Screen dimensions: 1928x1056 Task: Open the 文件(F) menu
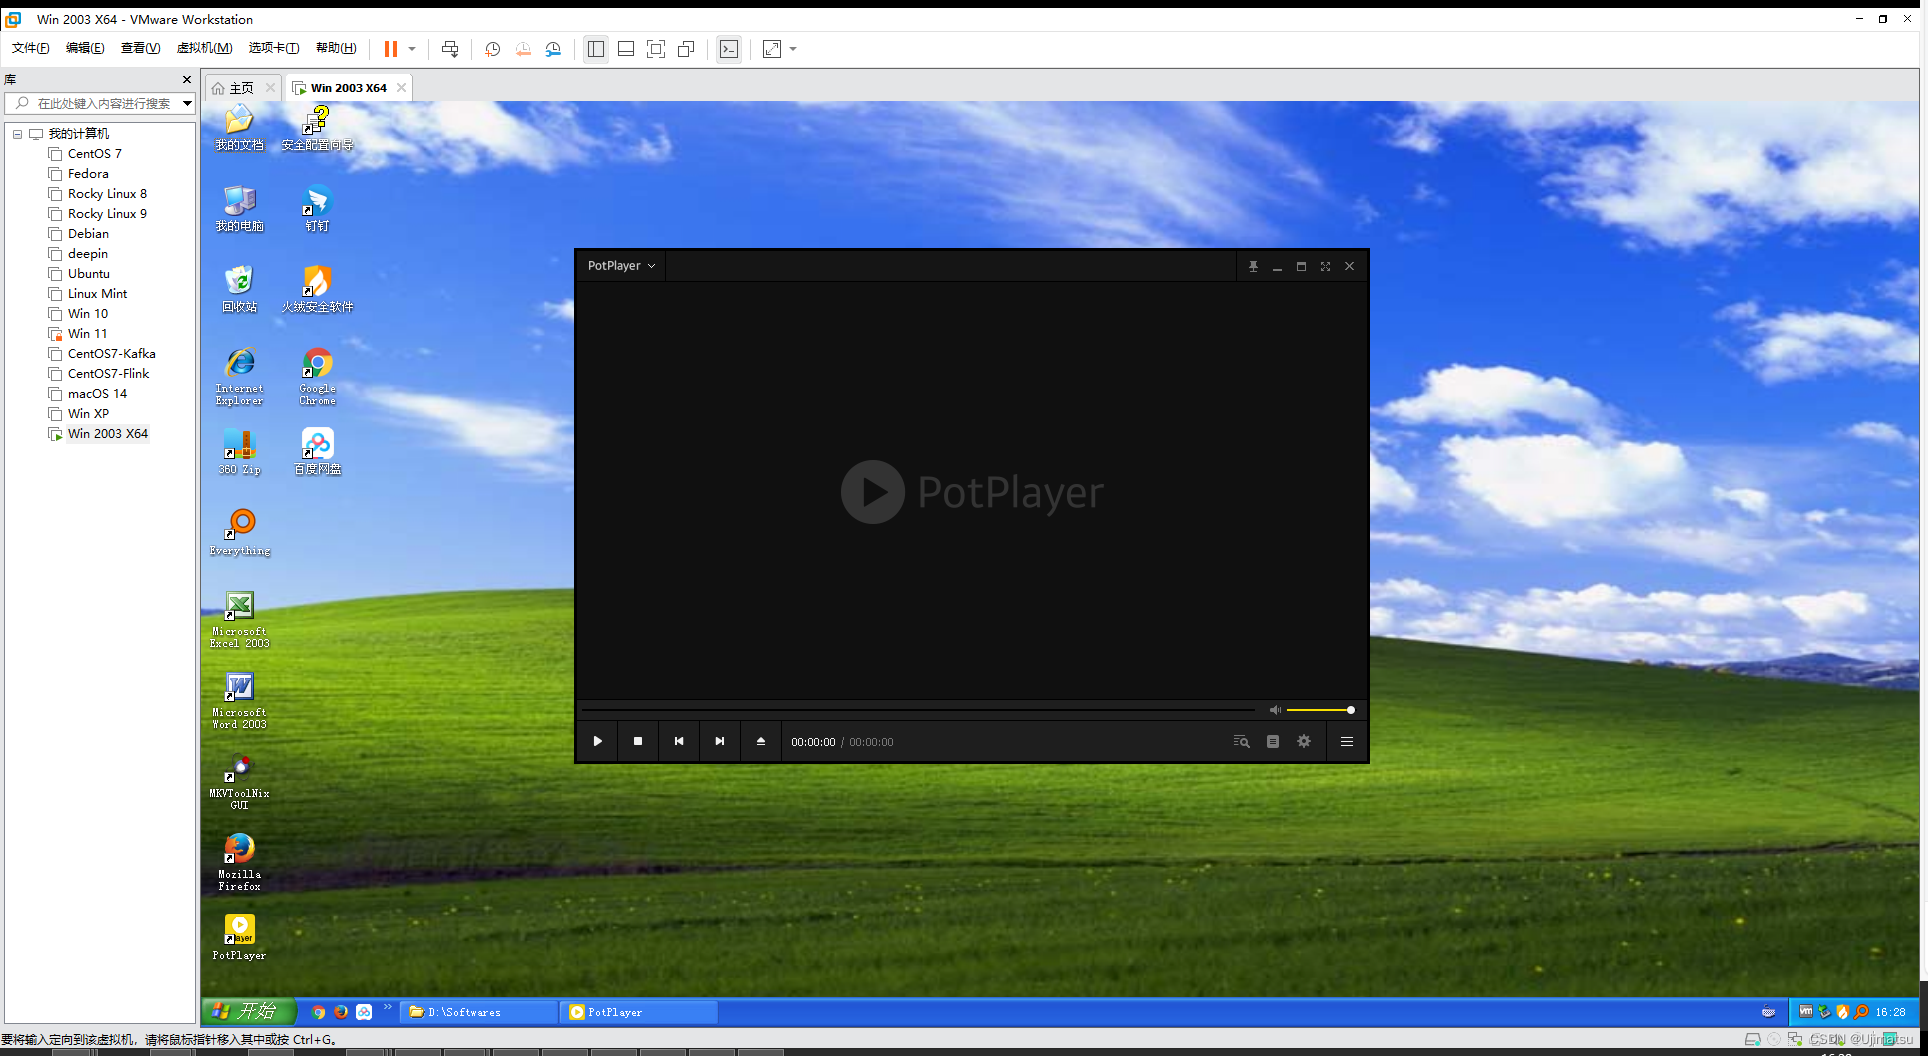tap(31, 48)
